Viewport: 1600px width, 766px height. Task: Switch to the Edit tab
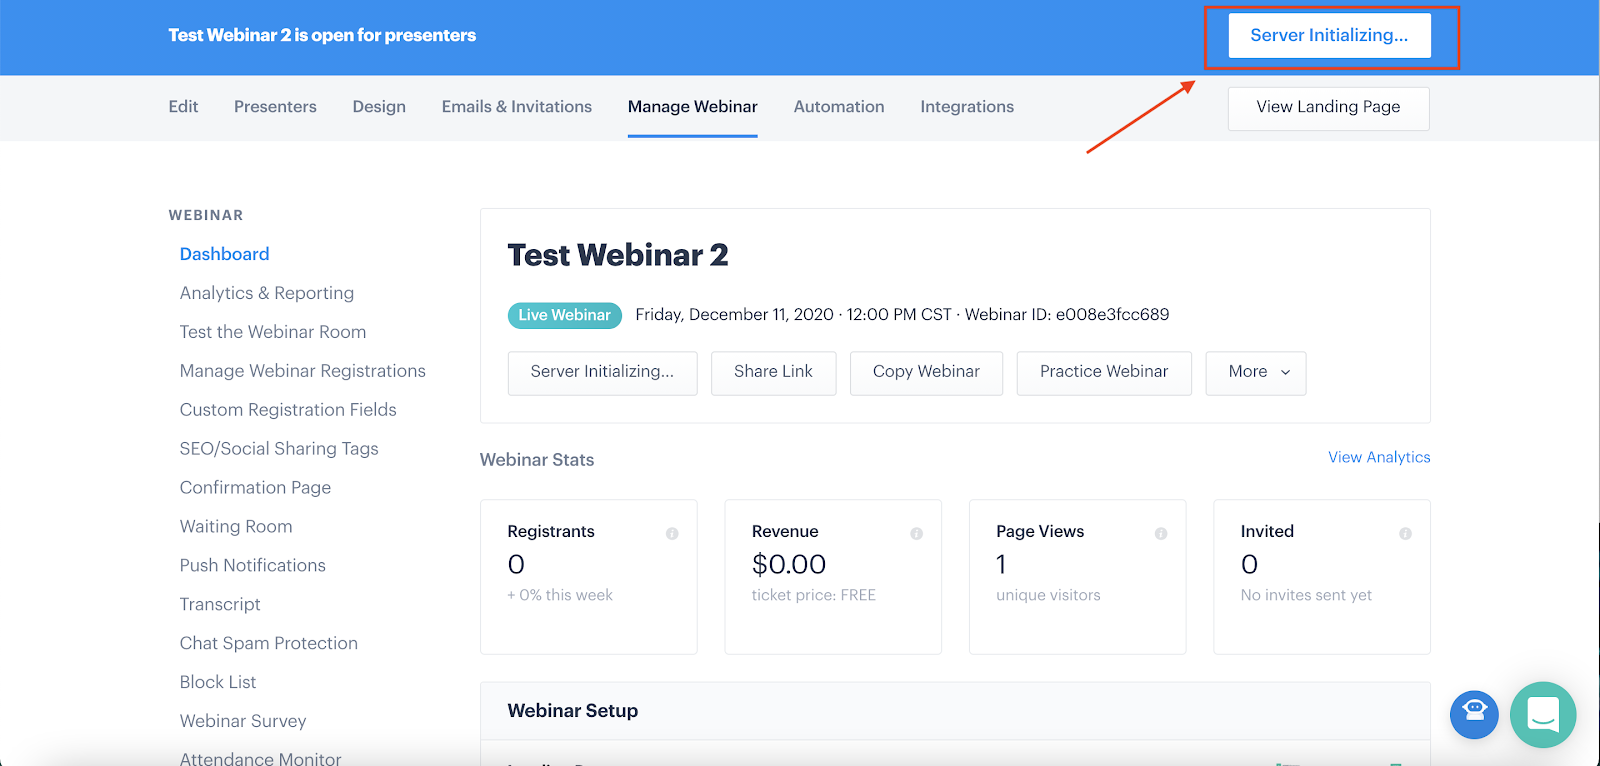click(x=183, y=107)
